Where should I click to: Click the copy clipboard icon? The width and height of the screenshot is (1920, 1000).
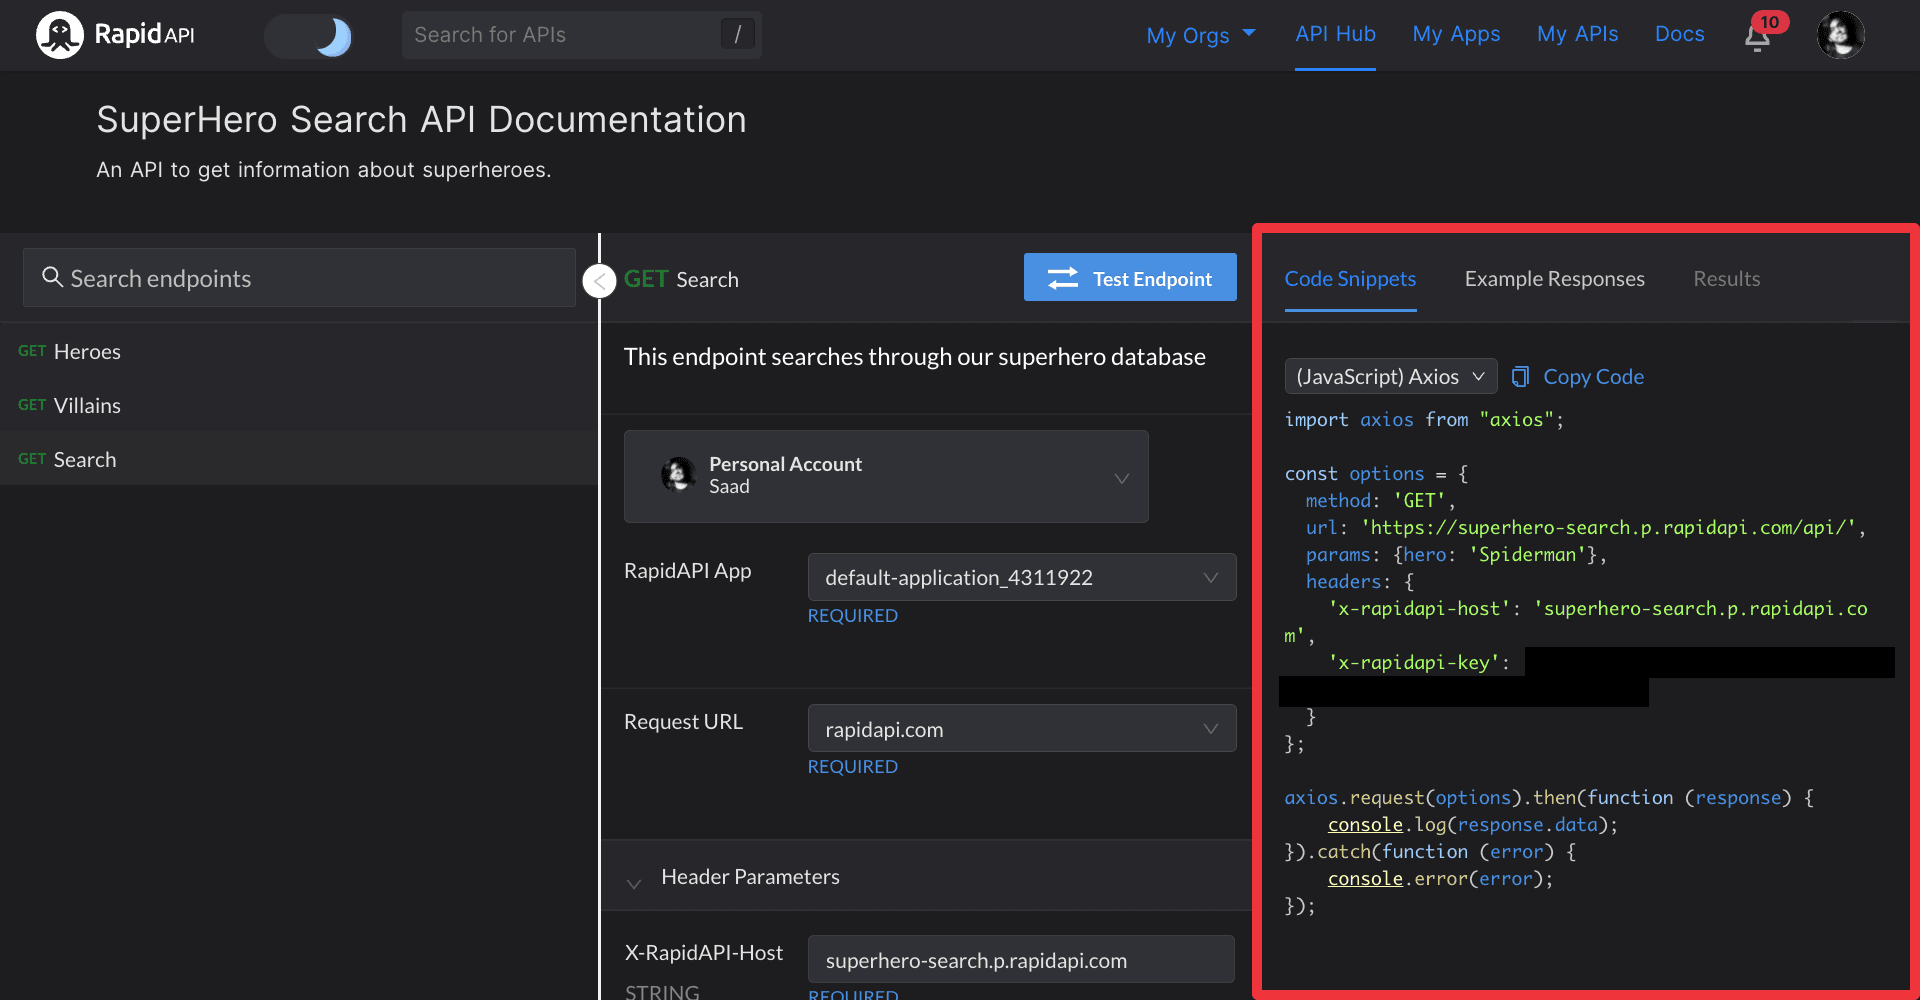point(1520,376)
